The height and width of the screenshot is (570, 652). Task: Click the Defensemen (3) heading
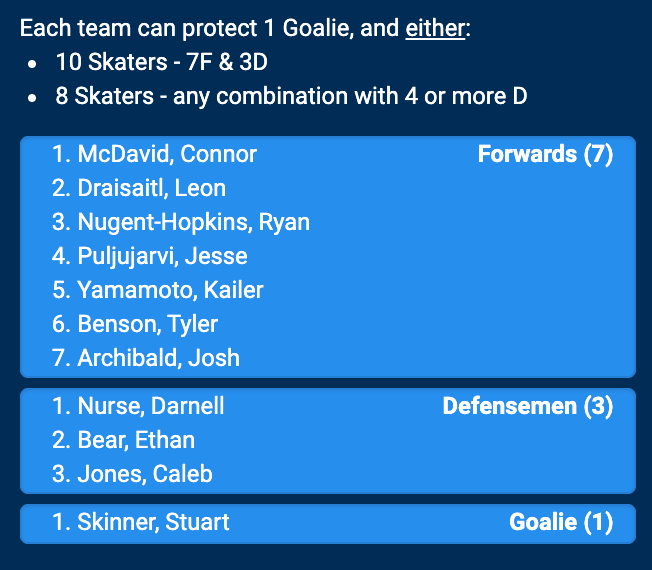click(x=527, y=406)
